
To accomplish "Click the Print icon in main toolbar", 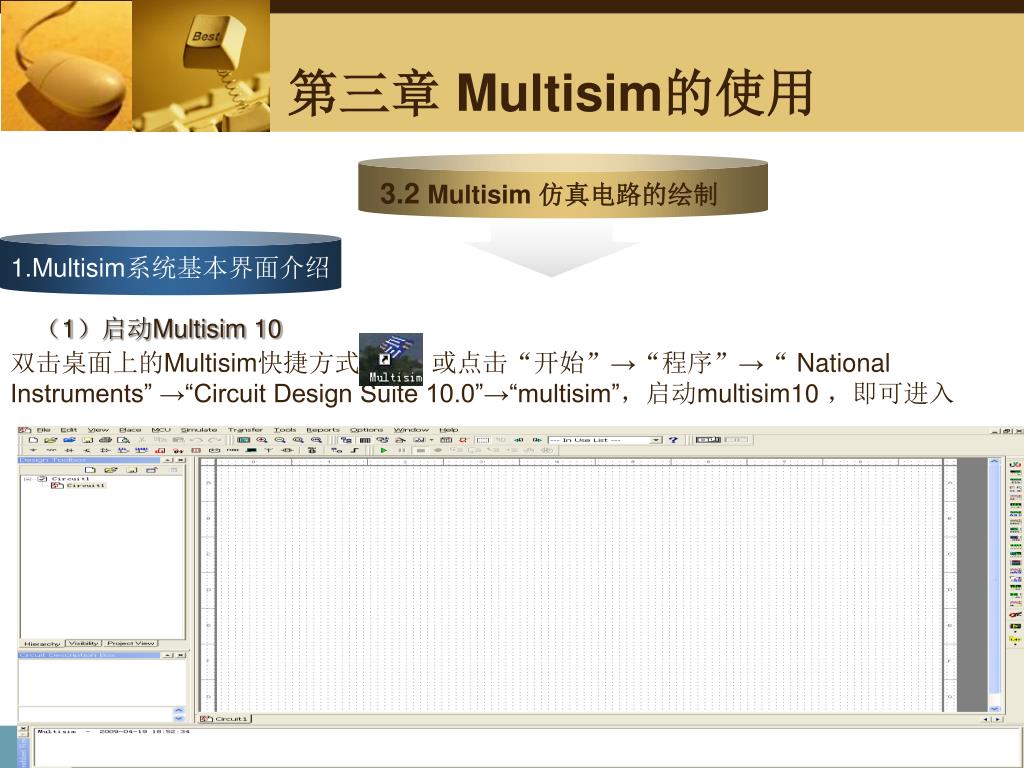I will pos(105,440).
